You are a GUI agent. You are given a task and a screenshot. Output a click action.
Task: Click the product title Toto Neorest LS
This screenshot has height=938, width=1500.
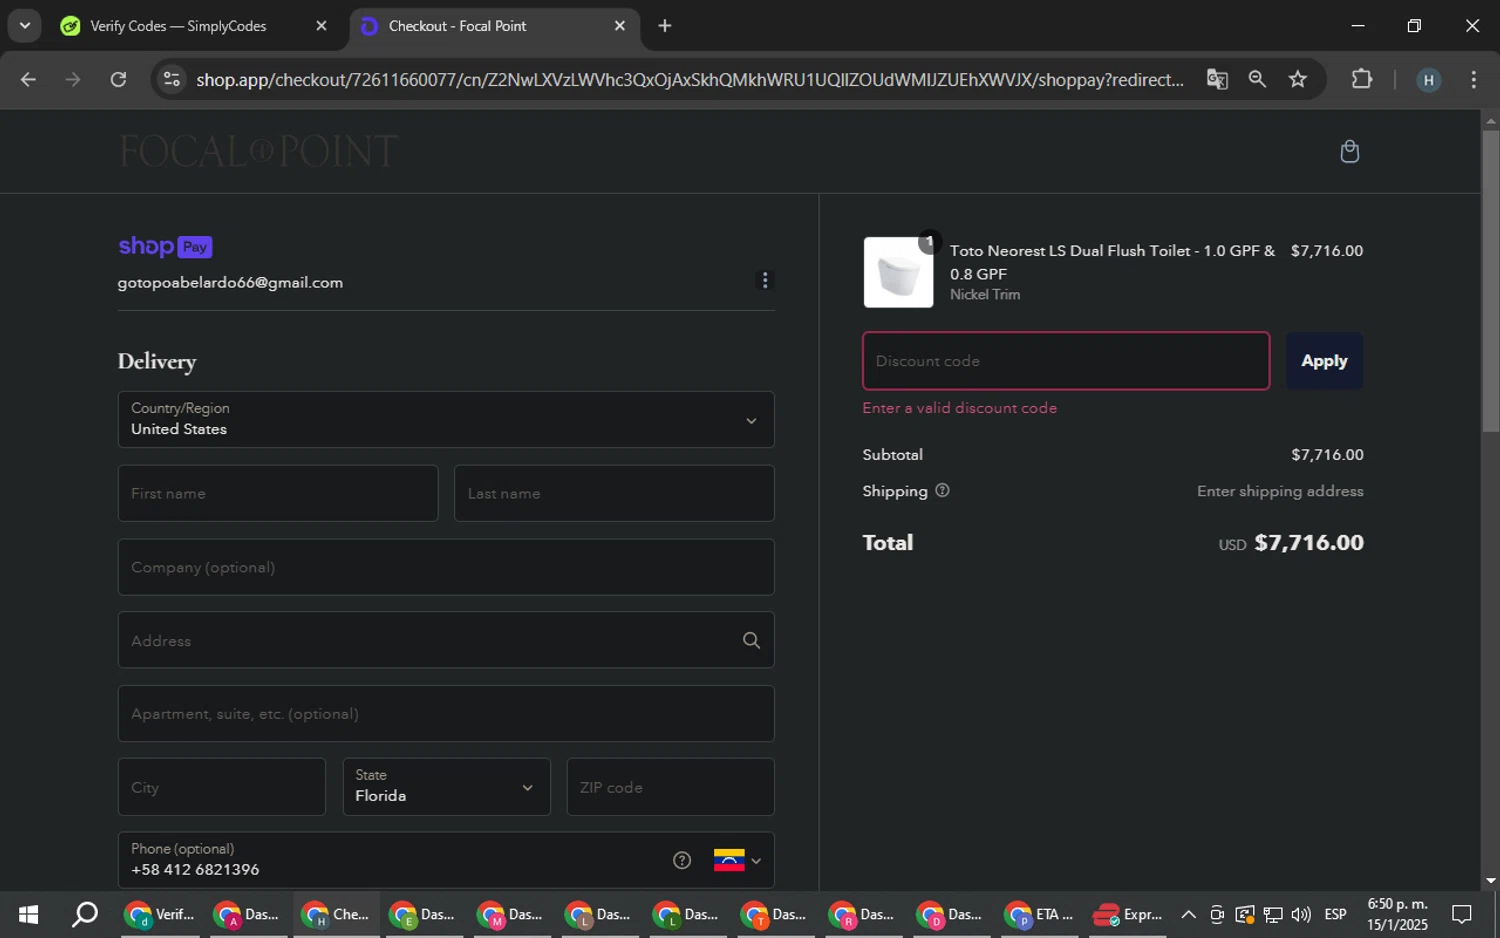[1111, 262]
